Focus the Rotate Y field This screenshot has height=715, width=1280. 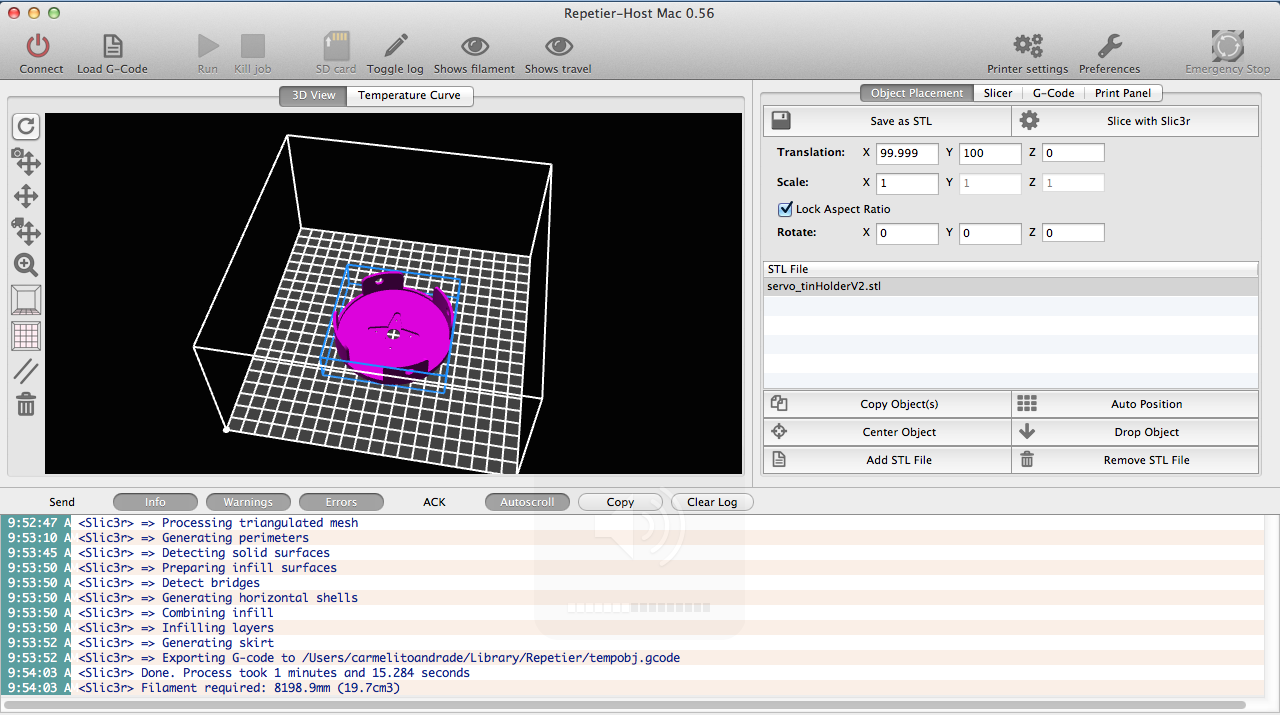990,233
